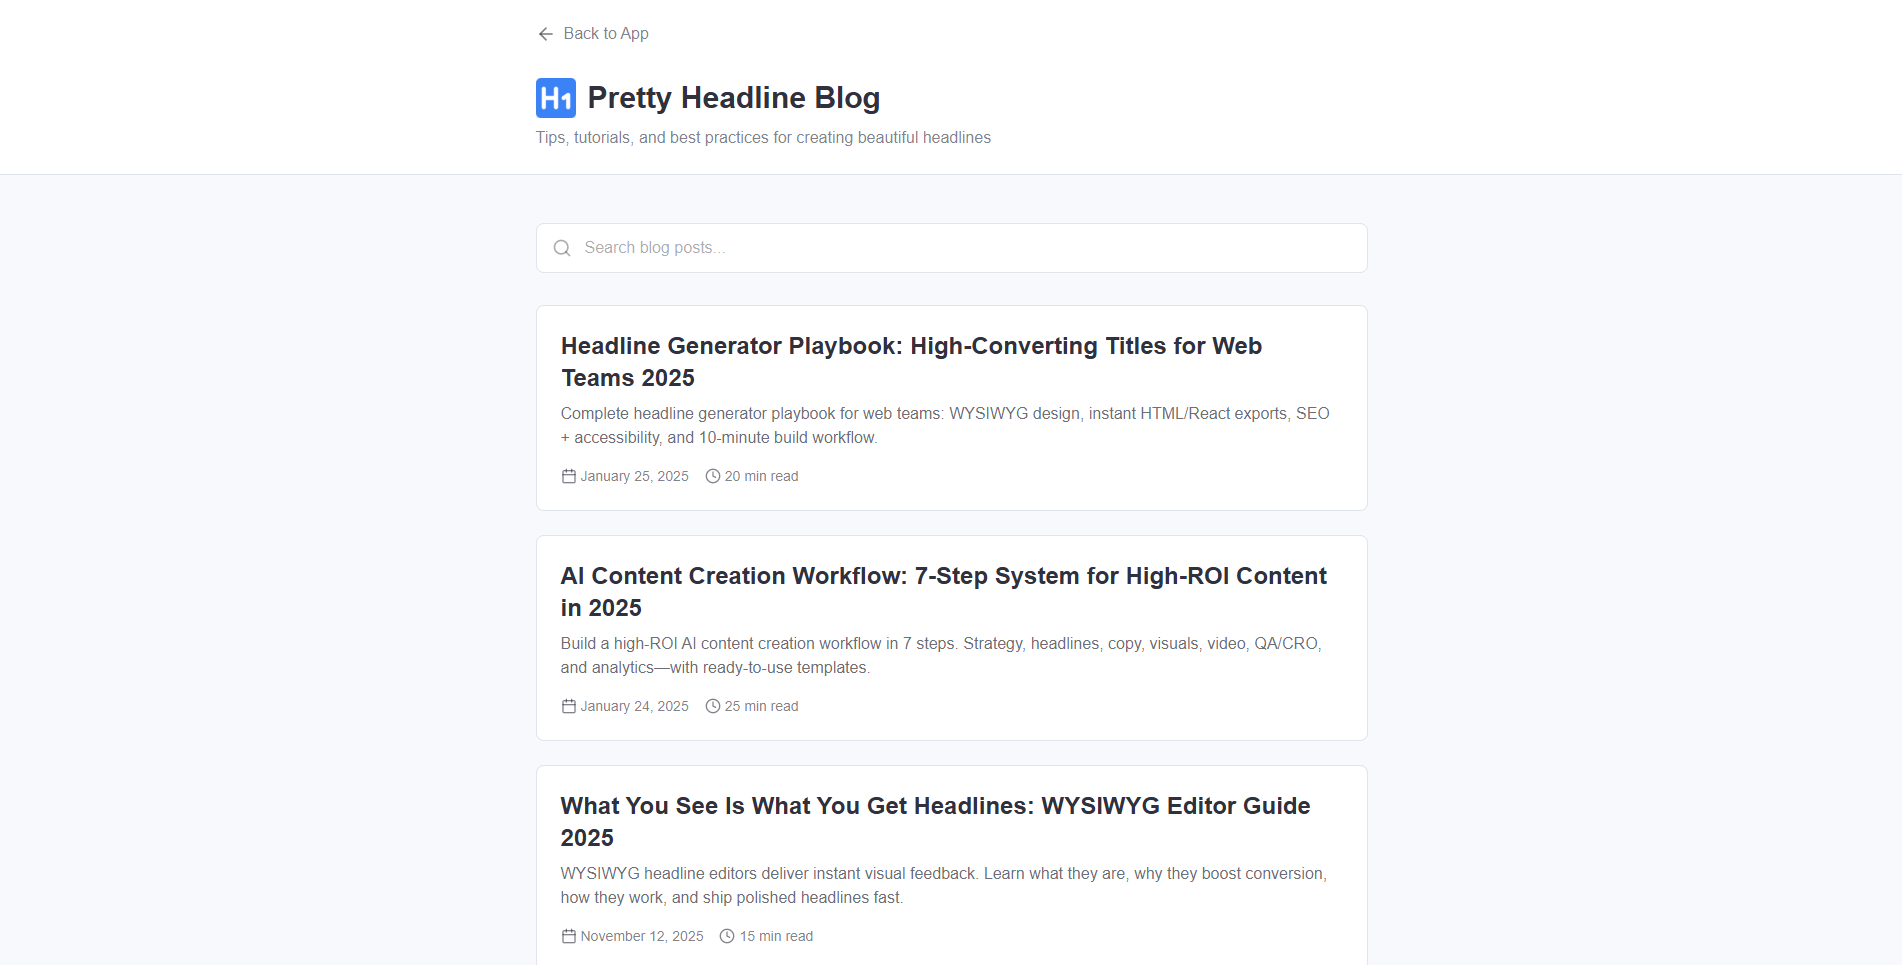This screenshot has height=965, width=1902.
Task: Click the H1 Pretty Headline logo icon
Action: (557, 97)
